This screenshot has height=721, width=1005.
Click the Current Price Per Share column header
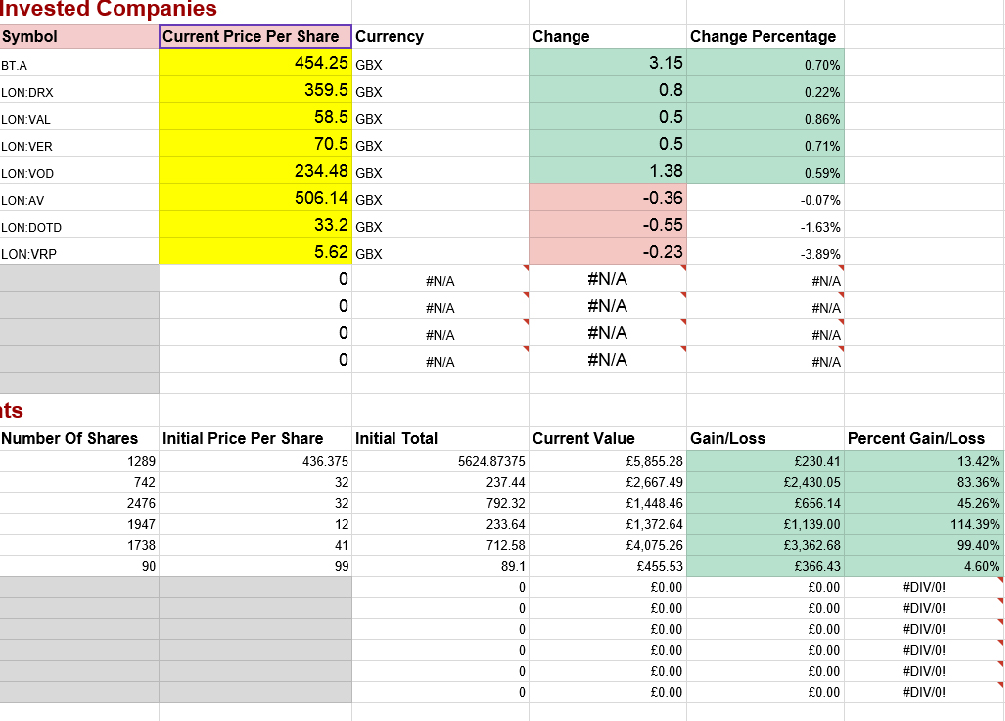coord(255,36)
